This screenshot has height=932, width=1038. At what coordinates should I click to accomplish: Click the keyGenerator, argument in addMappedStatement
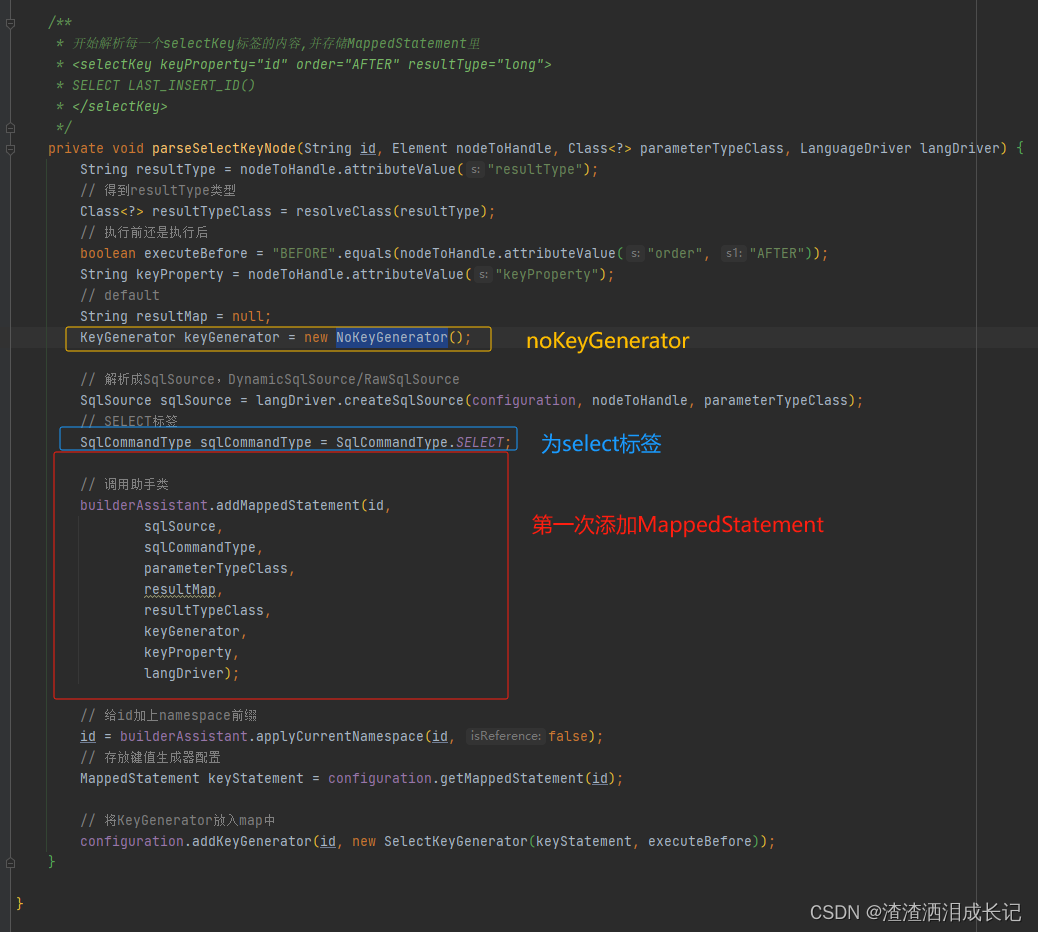click(x=195, y=631)
